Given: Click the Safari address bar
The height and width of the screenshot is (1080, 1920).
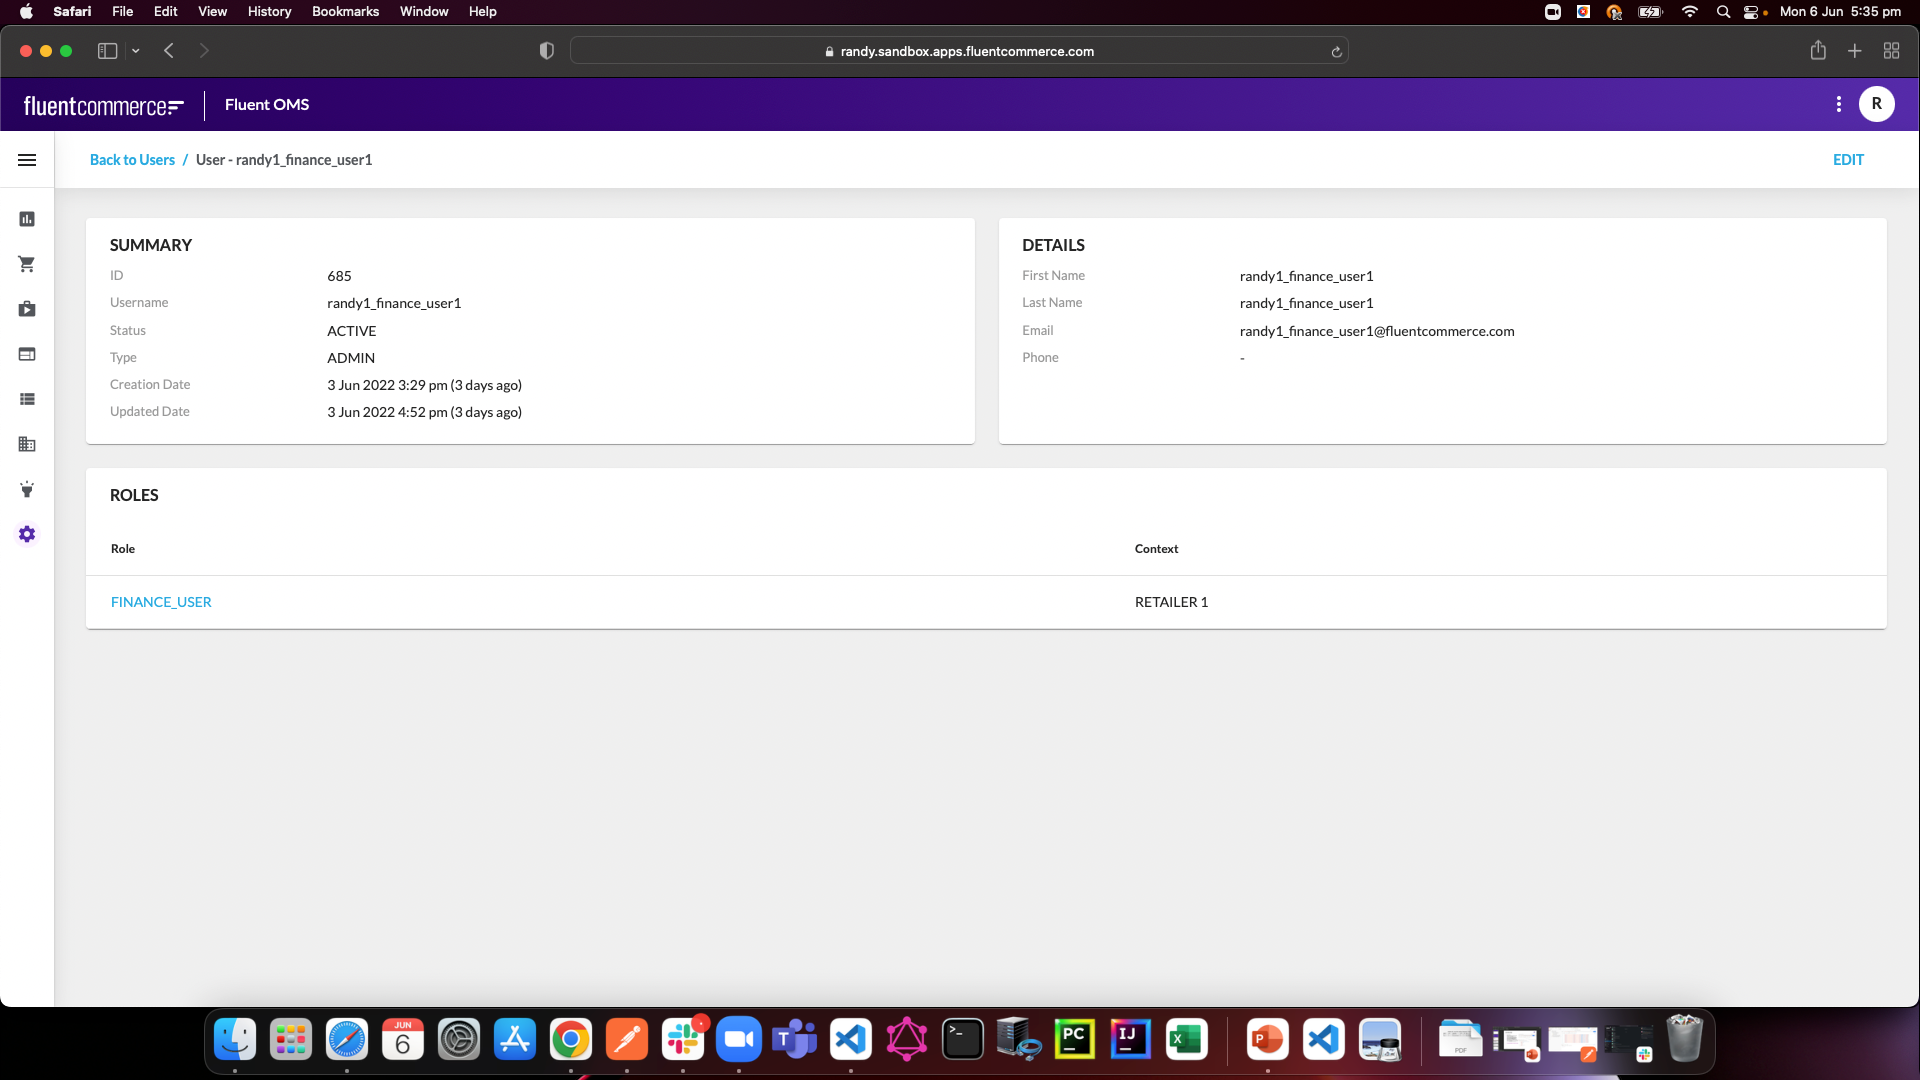Looking at the screenshot, I should [x=960, y=51].
